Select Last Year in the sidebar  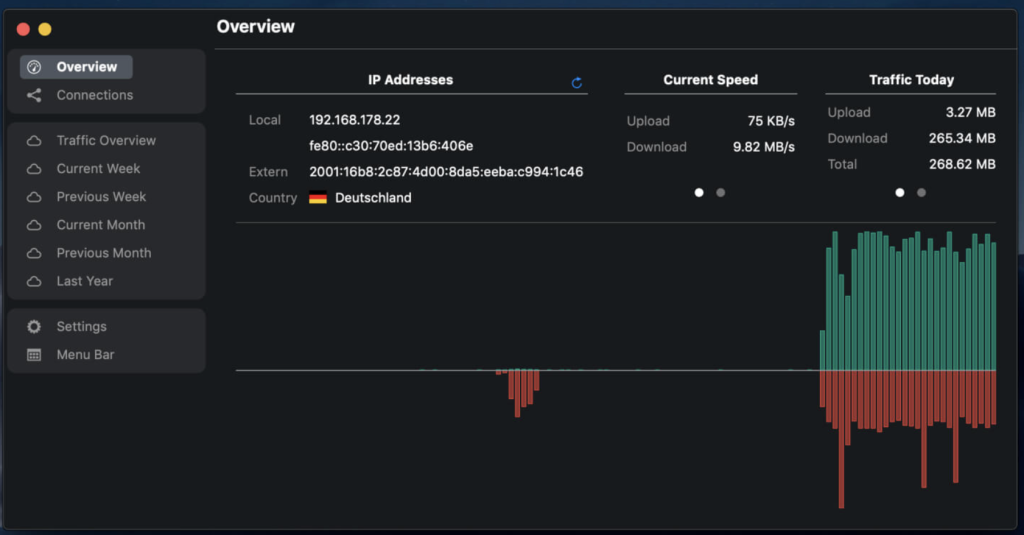(85, 281)
